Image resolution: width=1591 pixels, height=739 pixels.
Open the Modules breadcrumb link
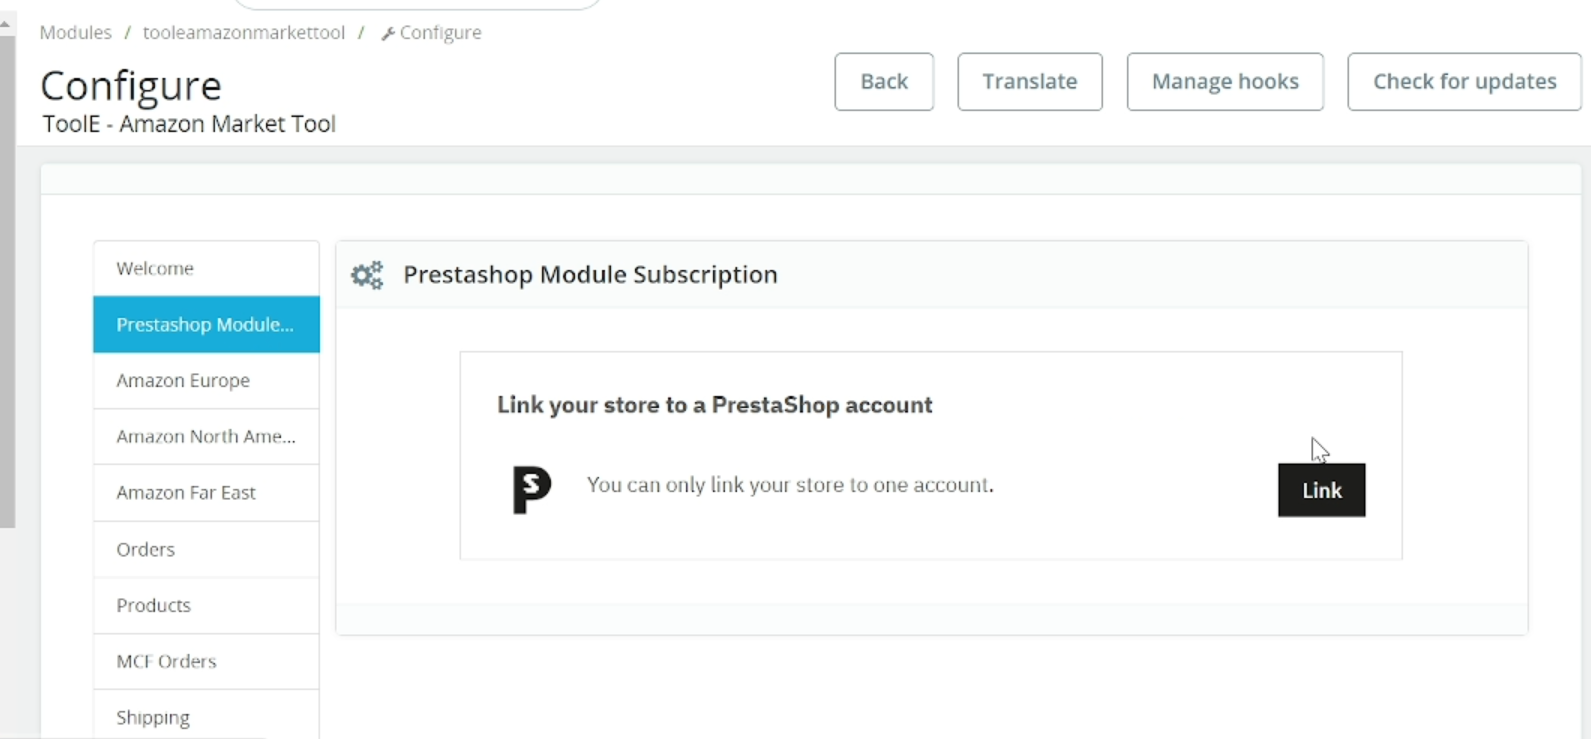click(x=76, y=33)
